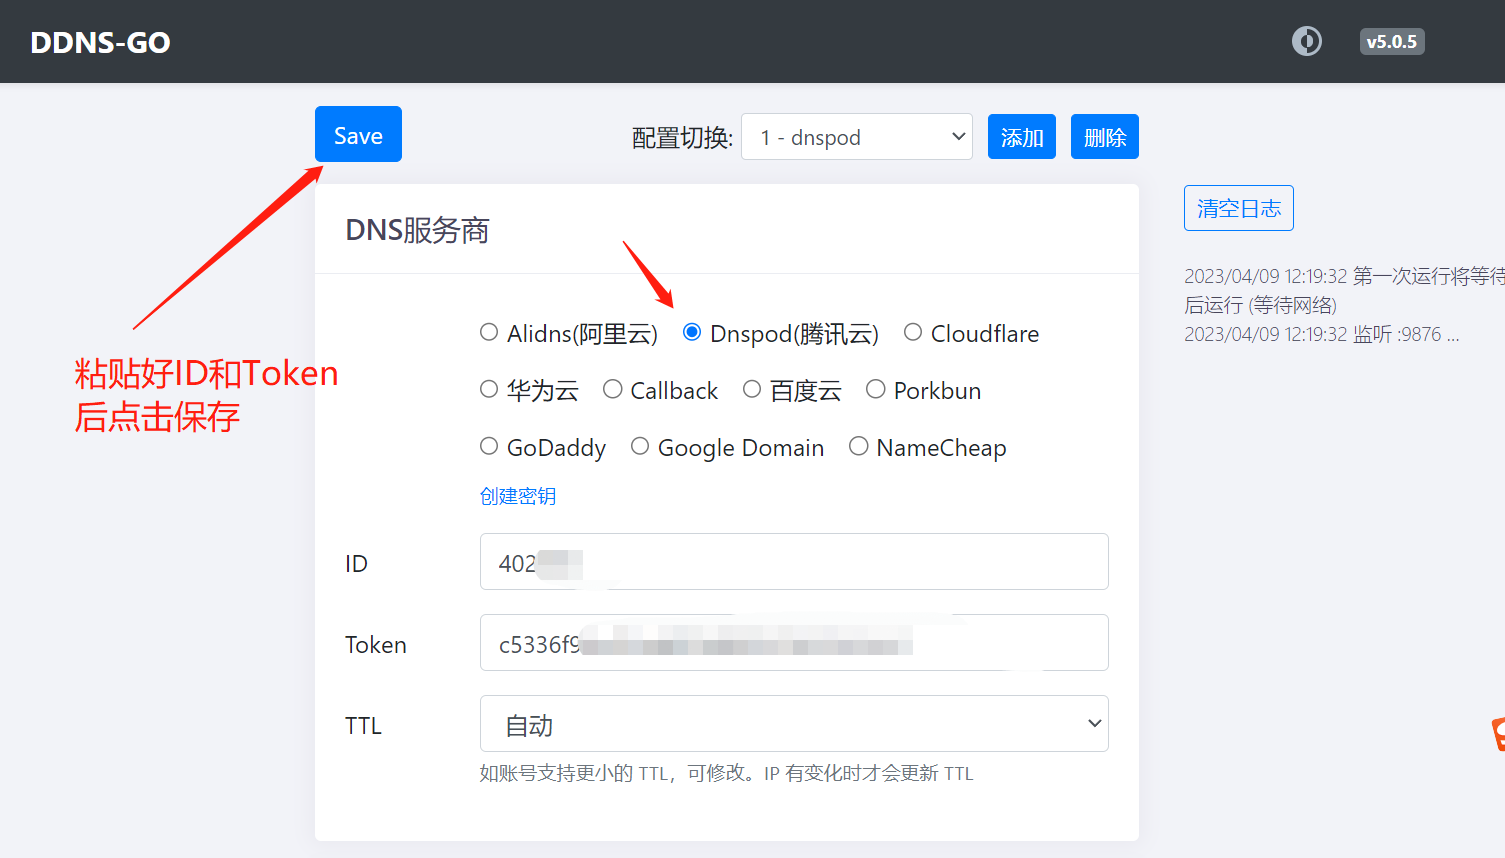Select the GoDaddy radio option

[x=489, y=446]
